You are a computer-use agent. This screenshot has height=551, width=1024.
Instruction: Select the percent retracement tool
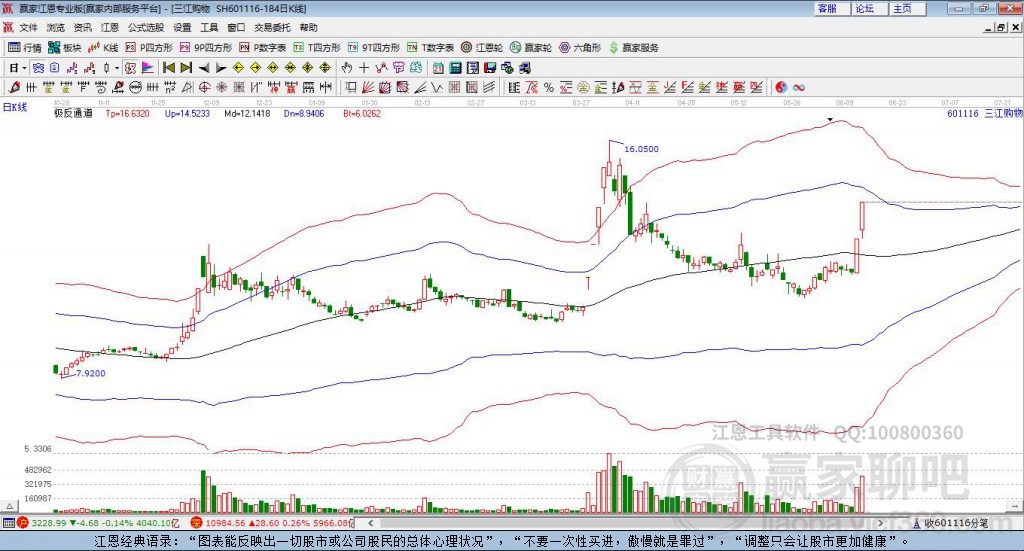[x=549, y=87]
